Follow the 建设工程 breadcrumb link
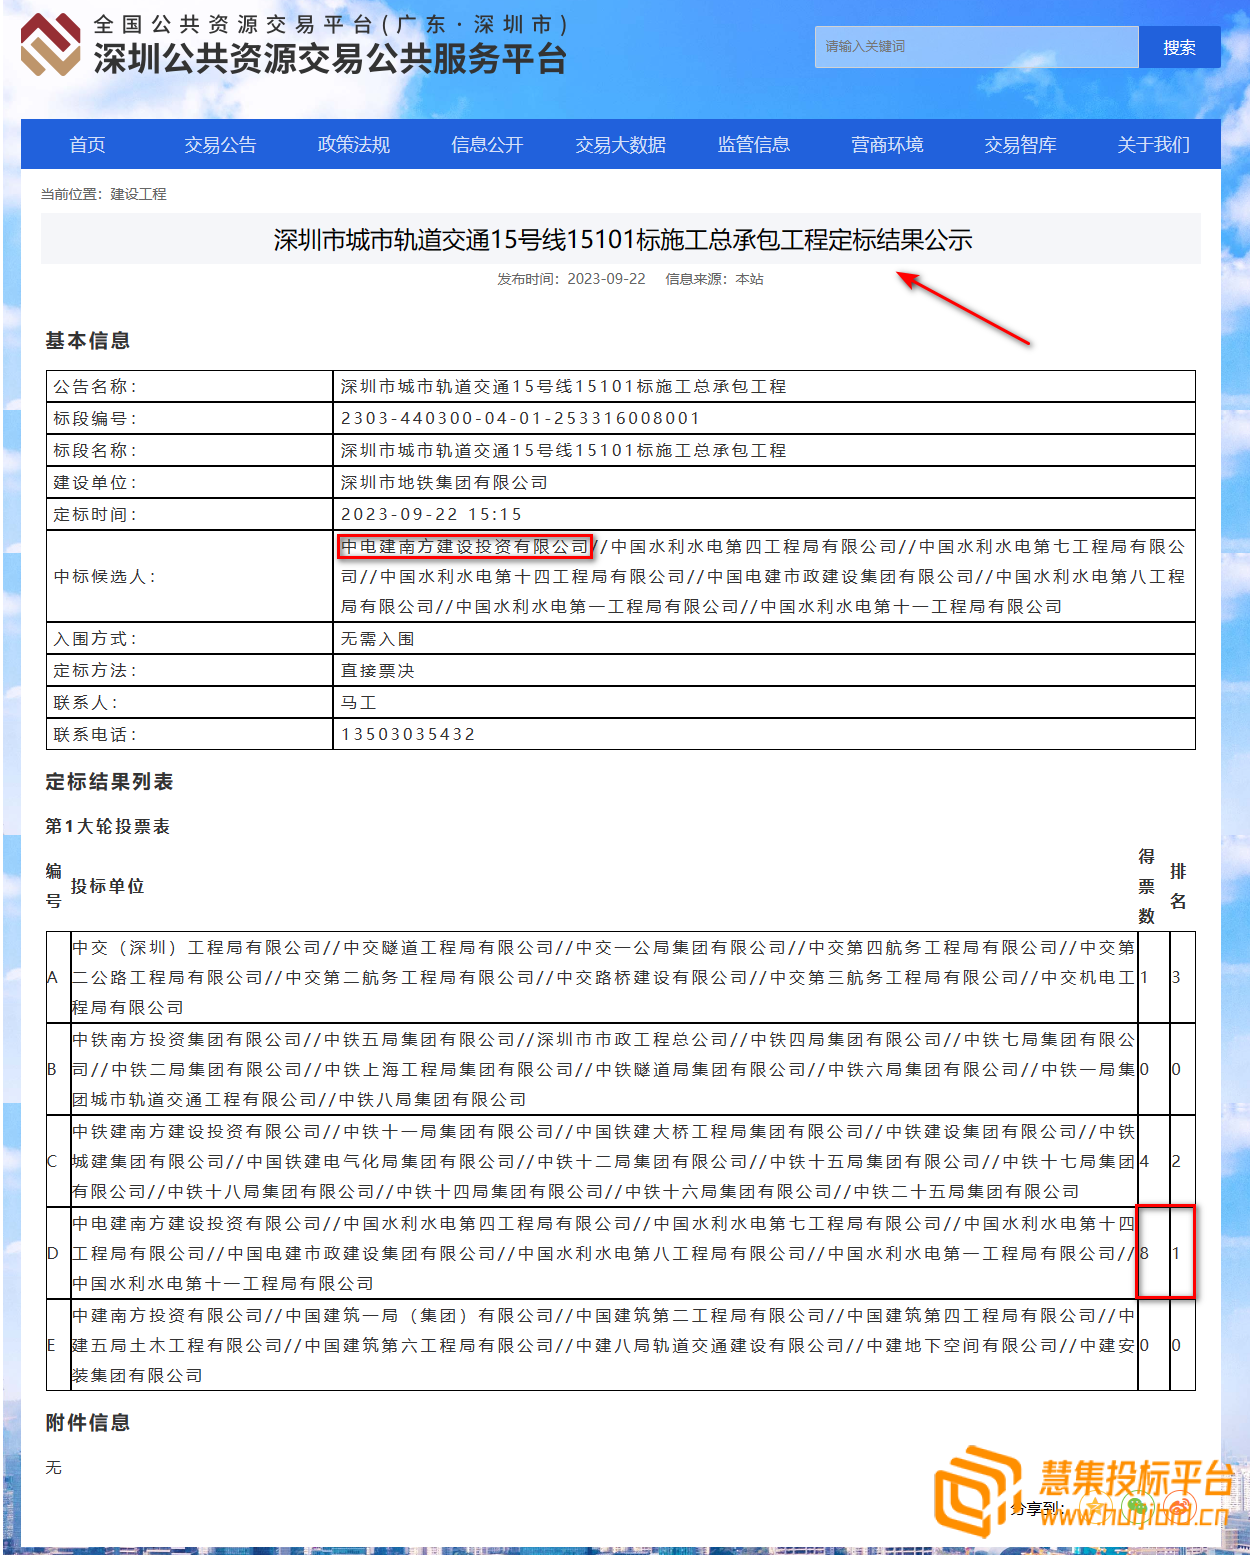 click(x=138, y=194)
